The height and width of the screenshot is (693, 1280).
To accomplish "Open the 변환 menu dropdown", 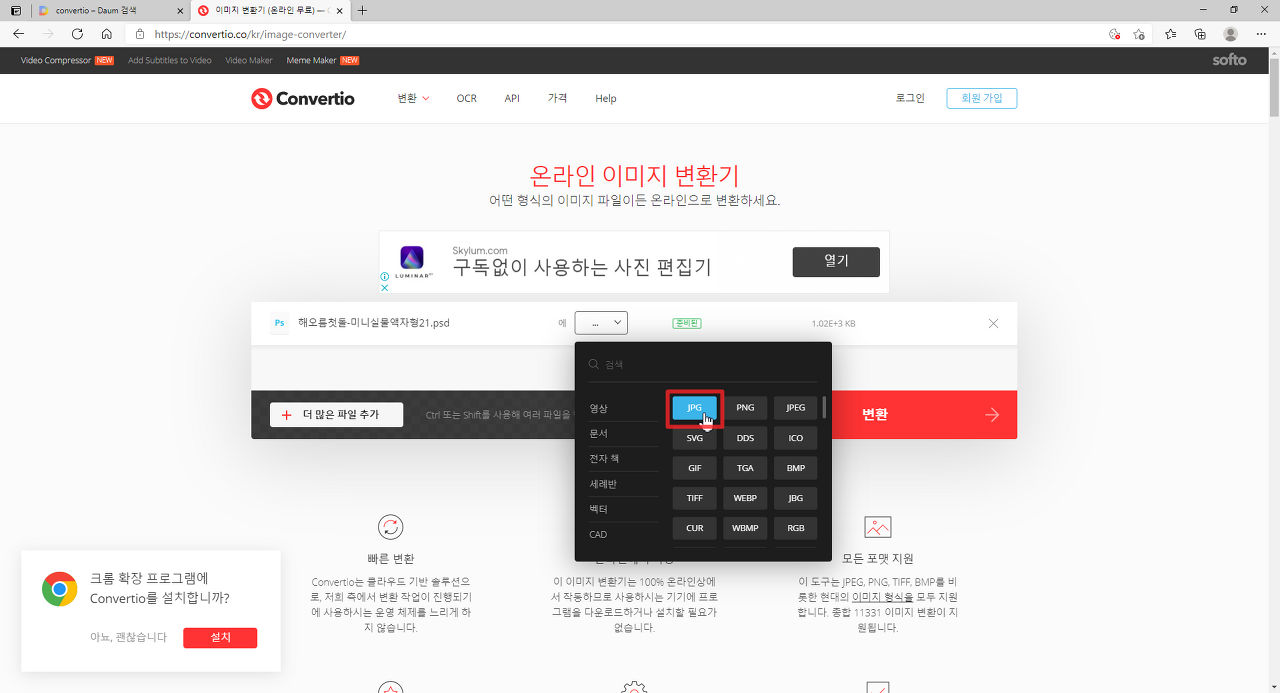I will point(413,98).
